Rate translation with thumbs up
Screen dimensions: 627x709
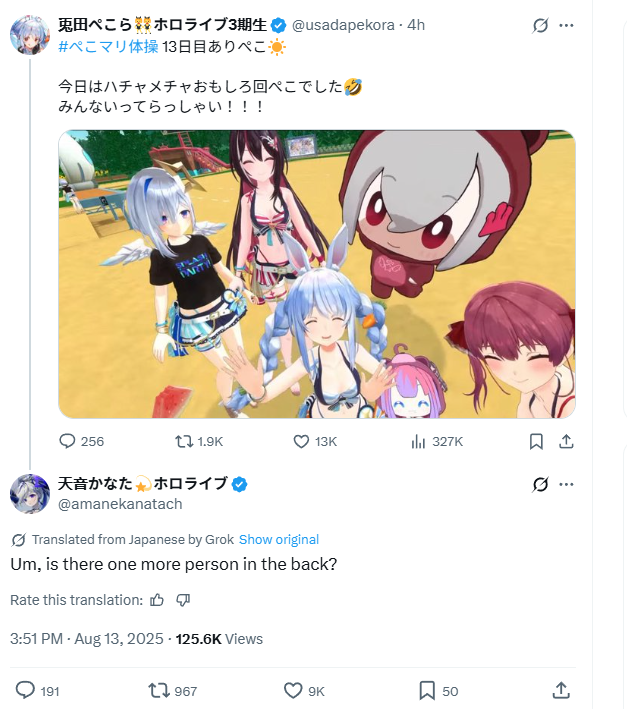[157, 600]
